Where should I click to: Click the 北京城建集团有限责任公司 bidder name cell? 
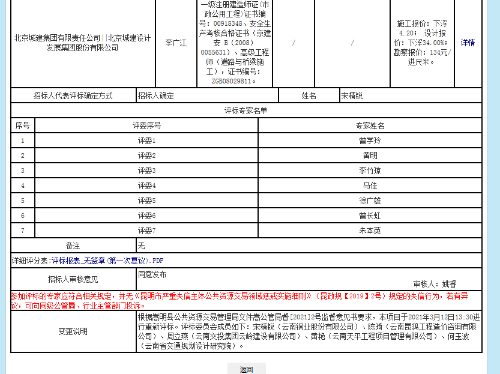(83, 43)
